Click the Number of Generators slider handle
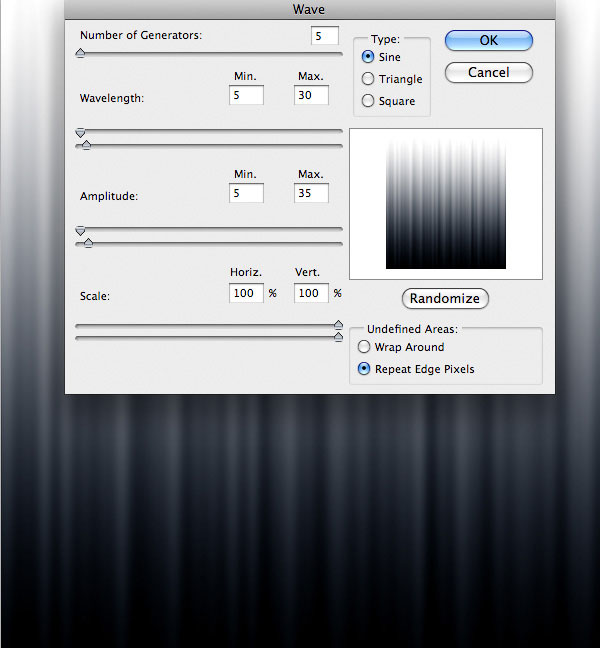Screen dimensions: 600x648 [81, 53]
